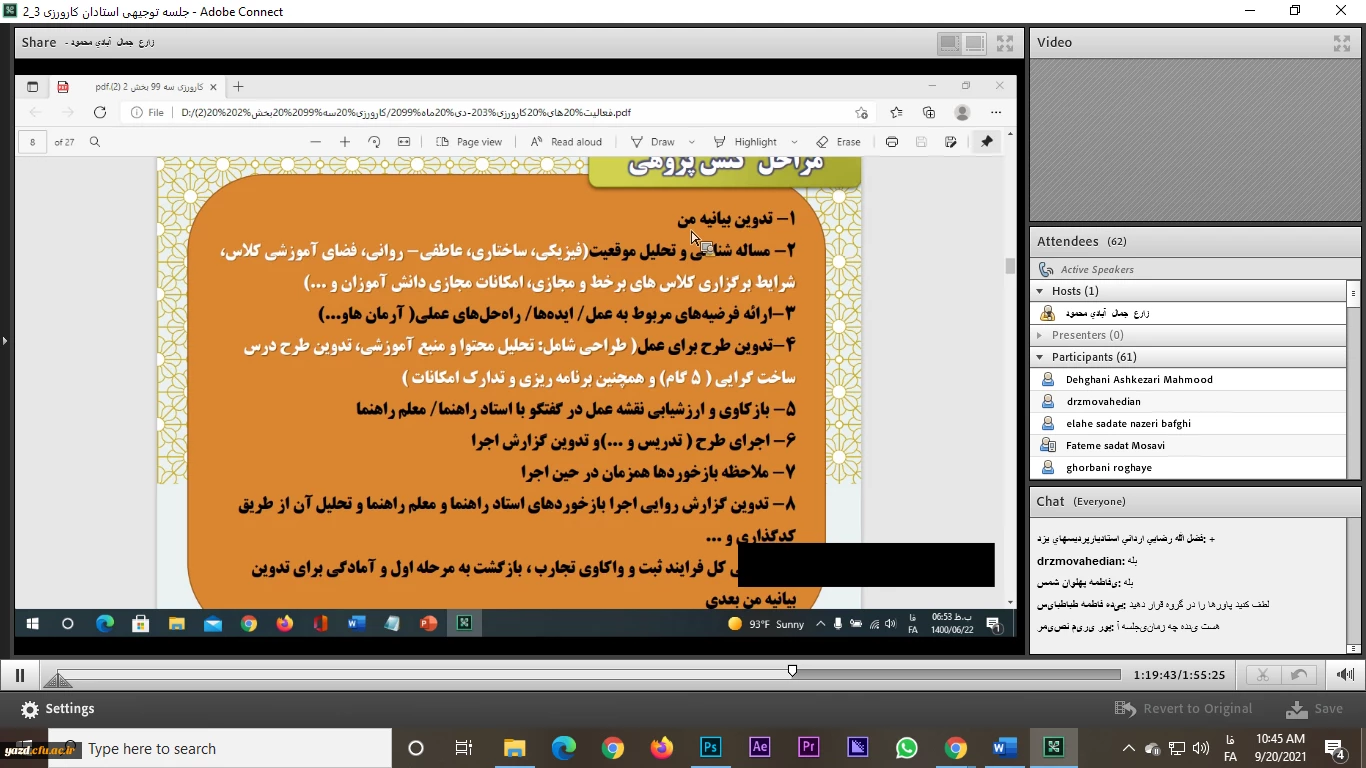1366x768 pixels.
Task: Open WhatsApp from the taskbar
Action: tap(907, 747)
